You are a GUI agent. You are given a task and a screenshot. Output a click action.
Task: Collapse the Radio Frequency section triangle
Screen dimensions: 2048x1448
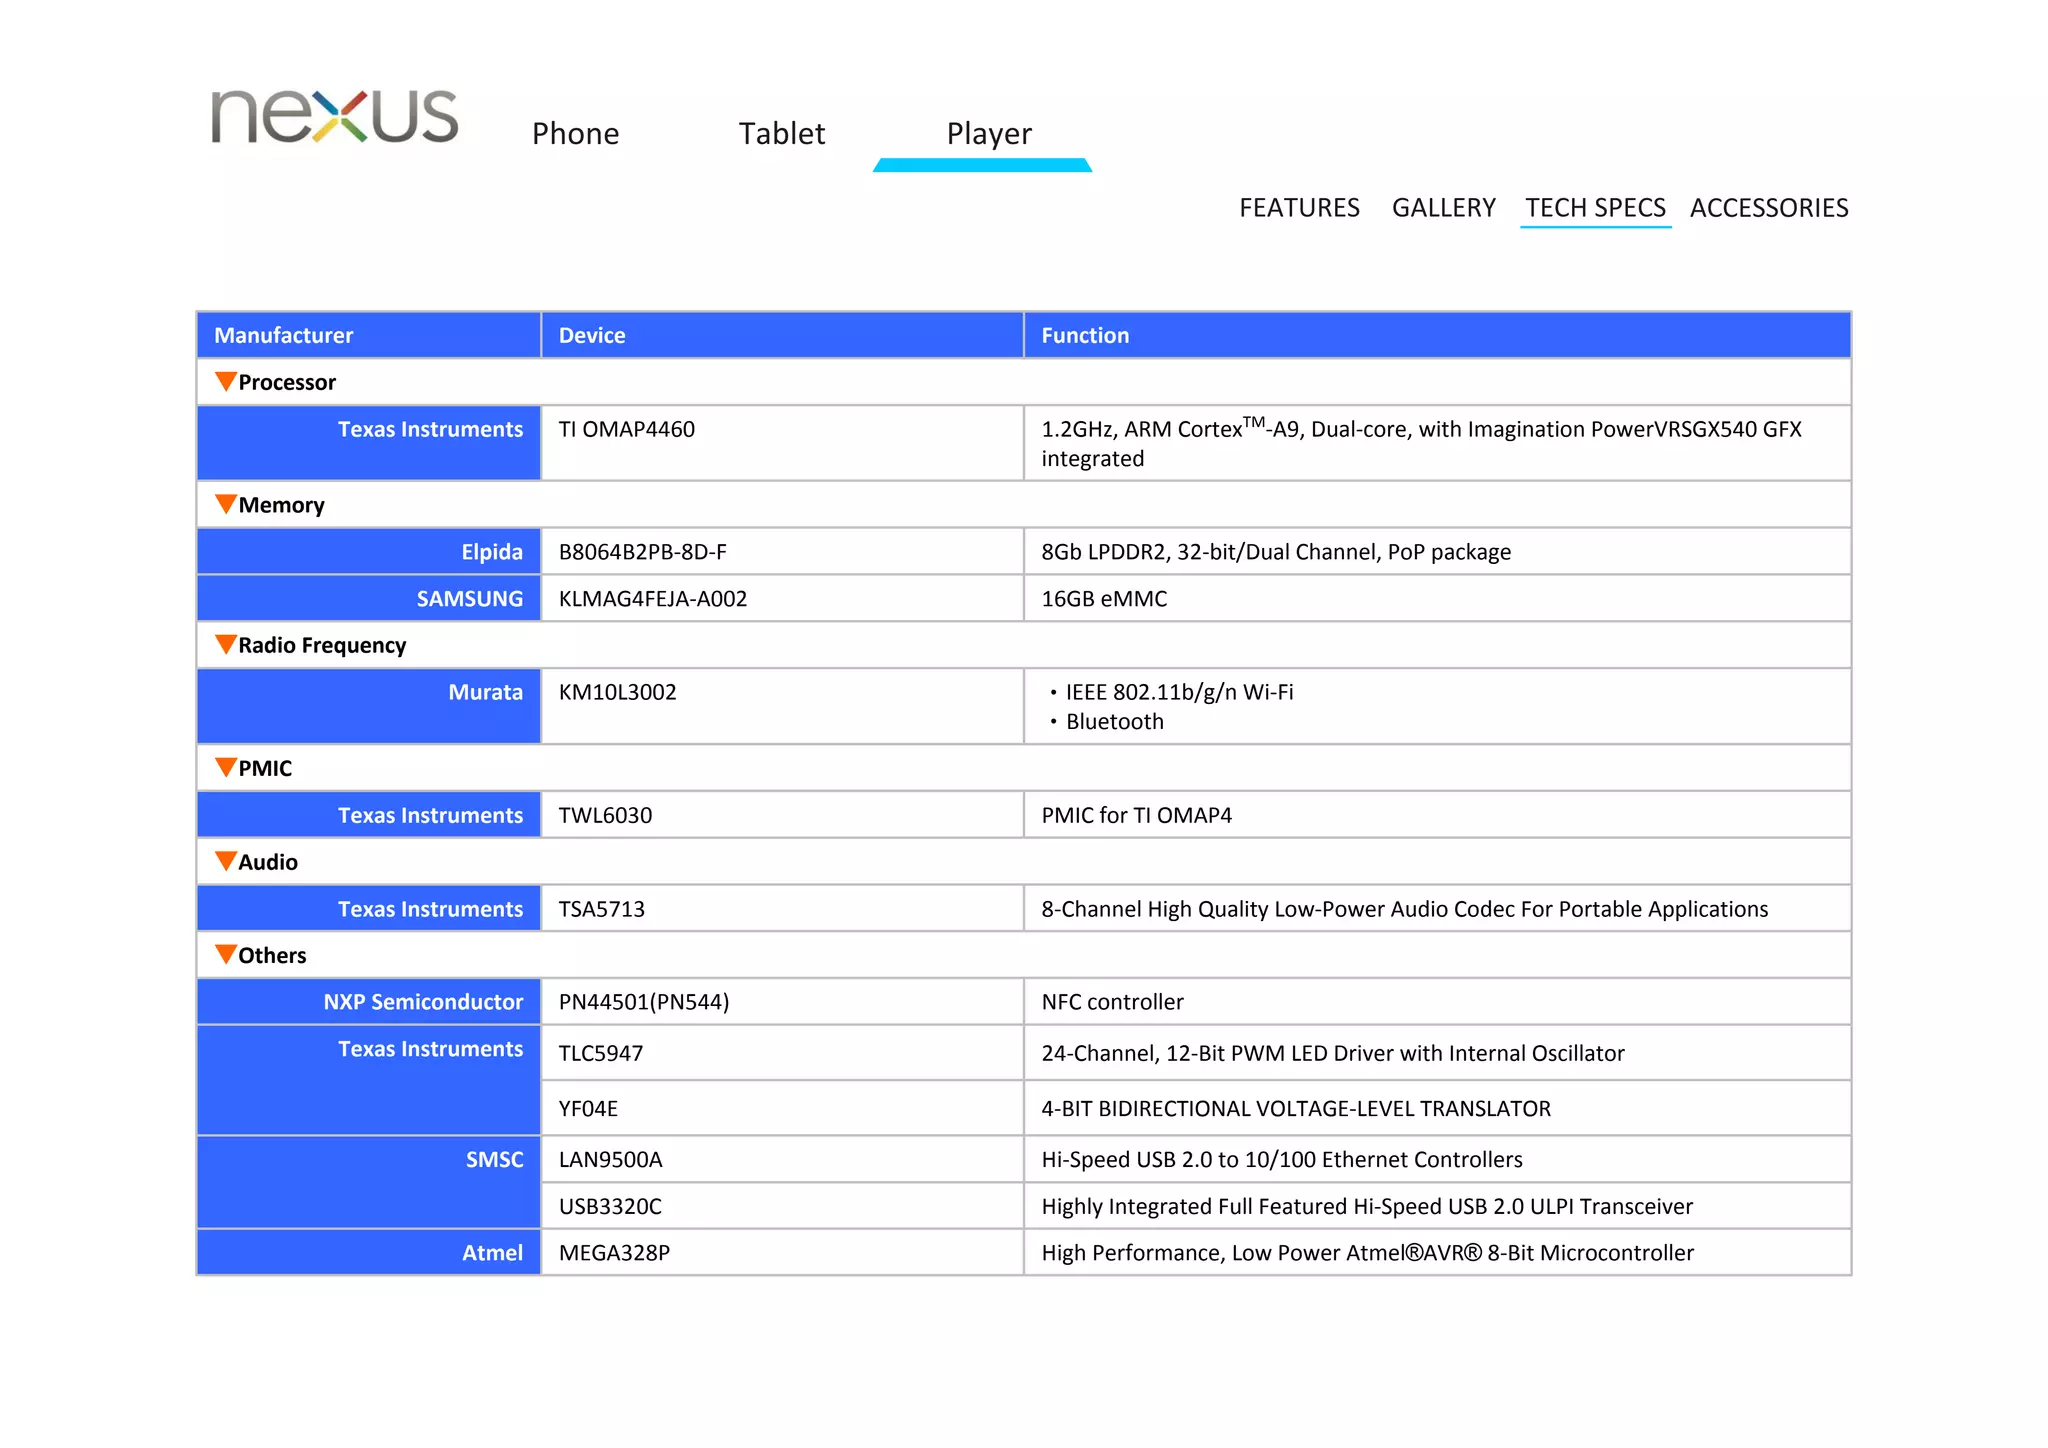226,644
